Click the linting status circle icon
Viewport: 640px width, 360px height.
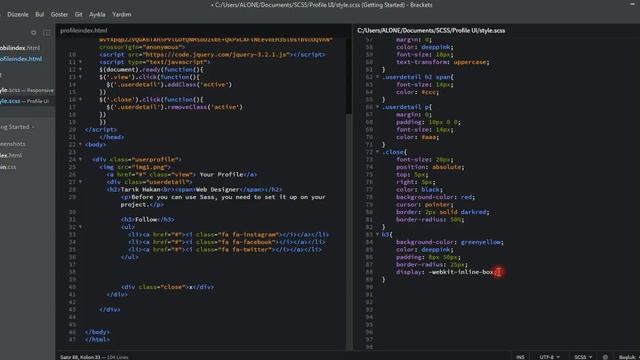point(605,357)
